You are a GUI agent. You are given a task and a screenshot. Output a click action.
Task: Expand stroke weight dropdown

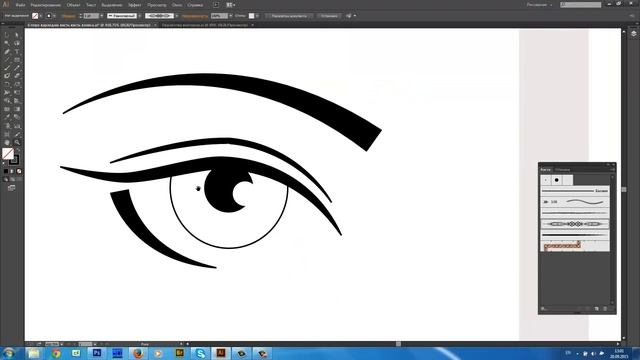[x=101, y=16]
